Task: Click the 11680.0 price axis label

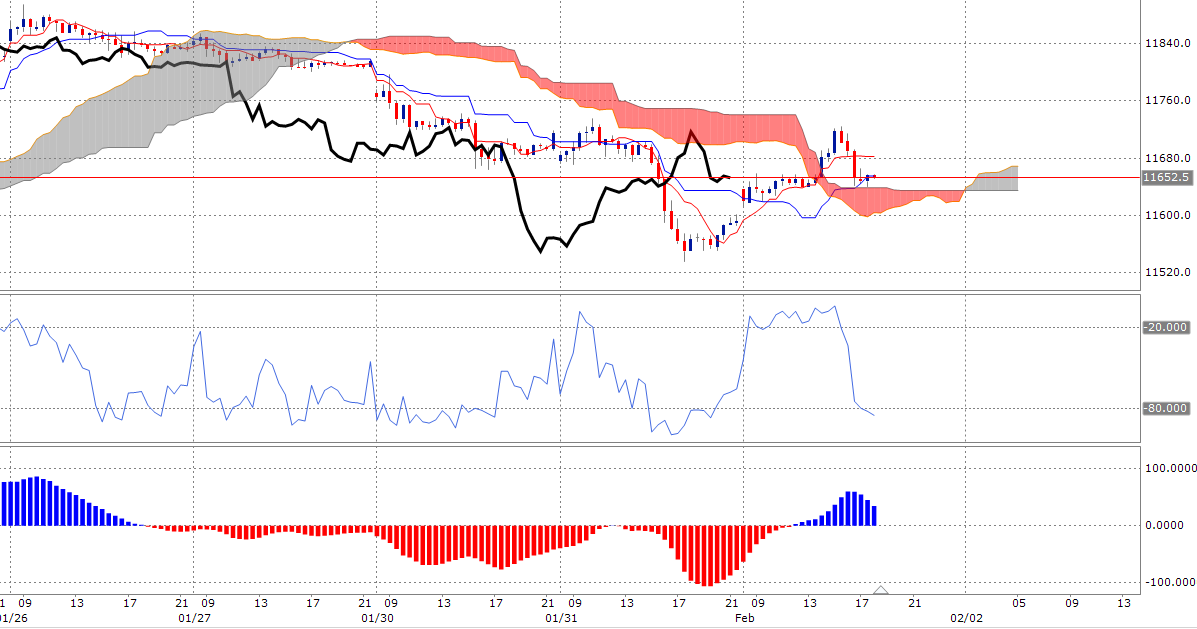Action: coord(1167,159)
